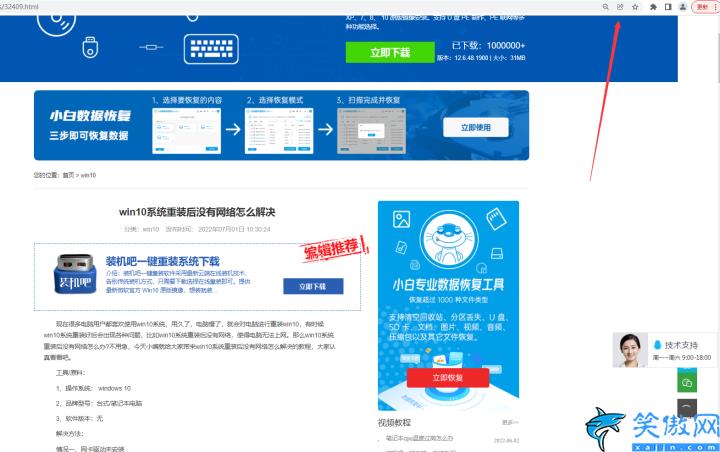Screen dimensions: 720x452
Task: Click the publish date 2022年07月01日 text
Action: coord(234,229)
